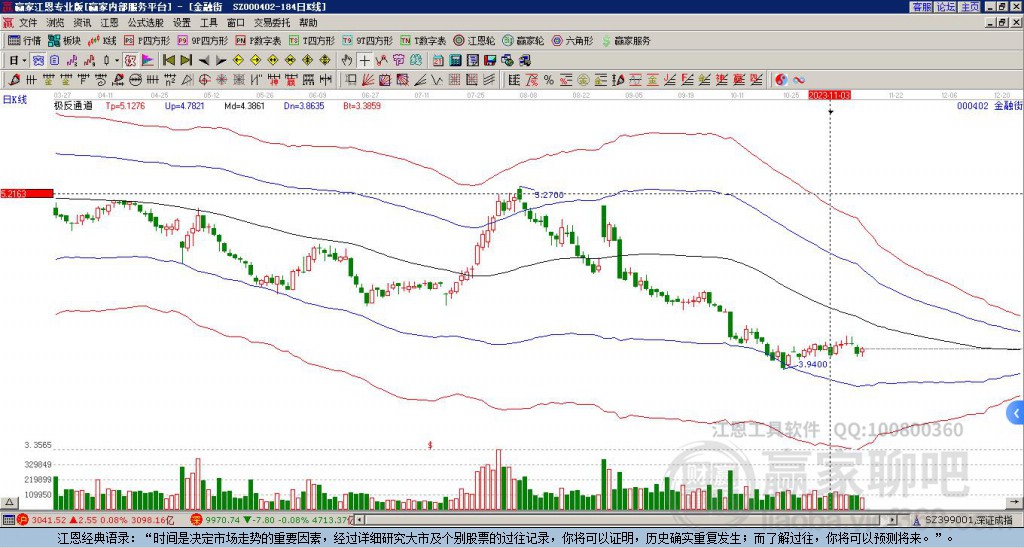This screenshot has height=548, width=1024.
Task: Click the colorful flag icon
Action: 147,60
